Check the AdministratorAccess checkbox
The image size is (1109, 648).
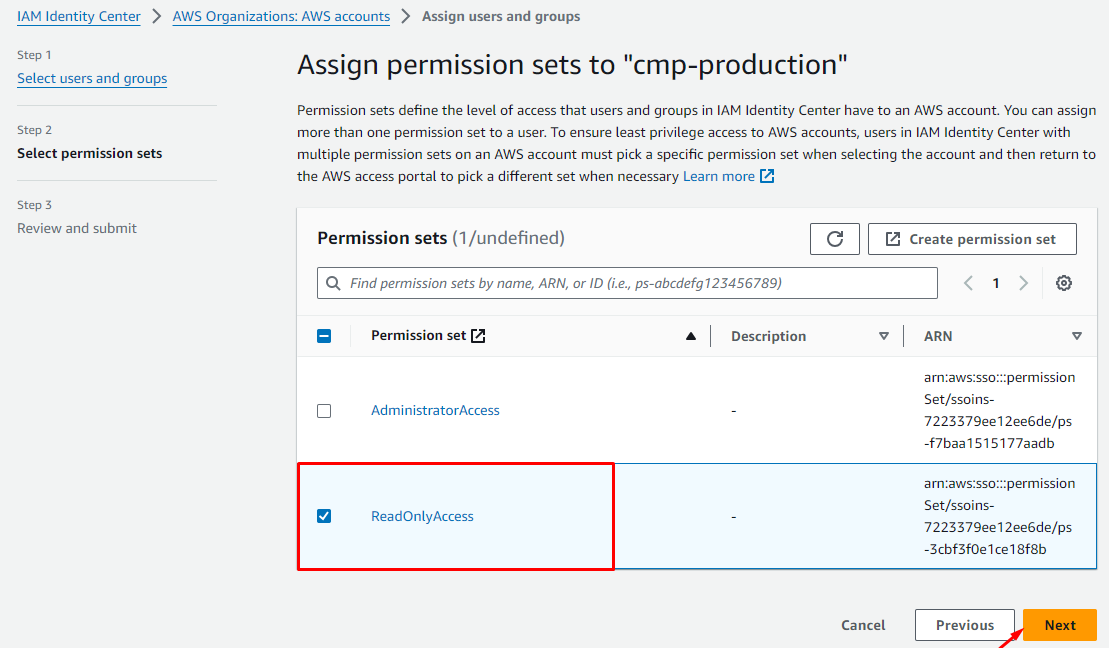pos(324,411)
